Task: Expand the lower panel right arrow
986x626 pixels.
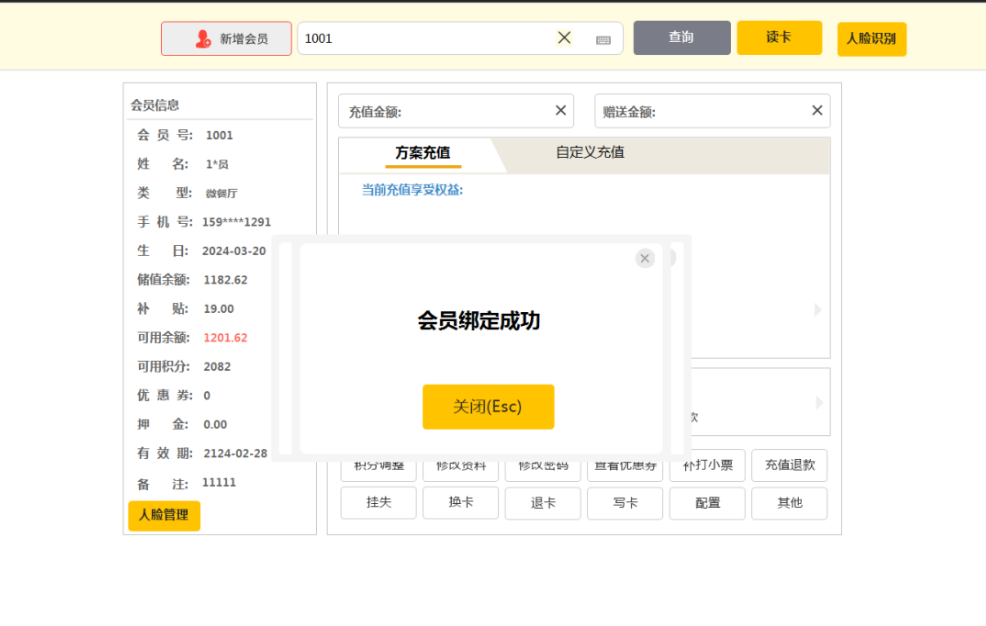Action: (819, 403)
